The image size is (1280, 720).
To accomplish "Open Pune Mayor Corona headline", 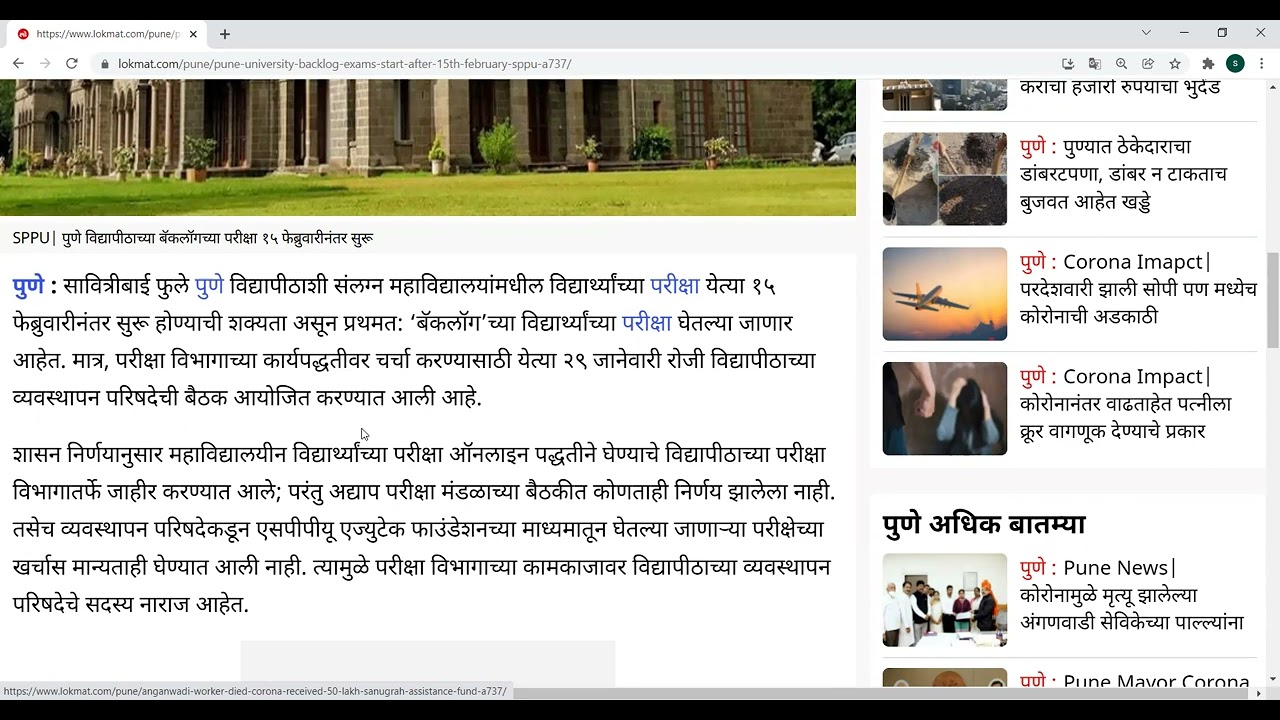I will click(1135, 680).
